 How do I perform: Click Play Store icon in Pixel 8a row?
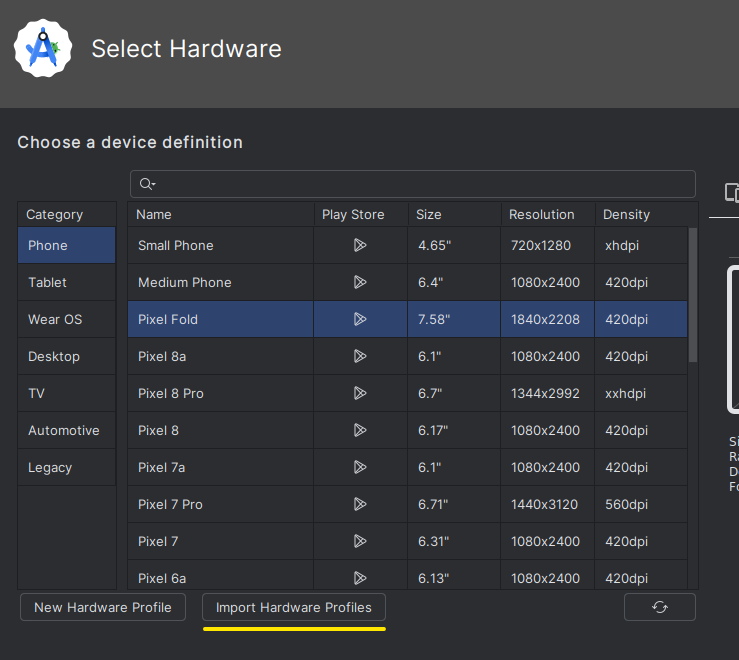[x=360, y=356]
